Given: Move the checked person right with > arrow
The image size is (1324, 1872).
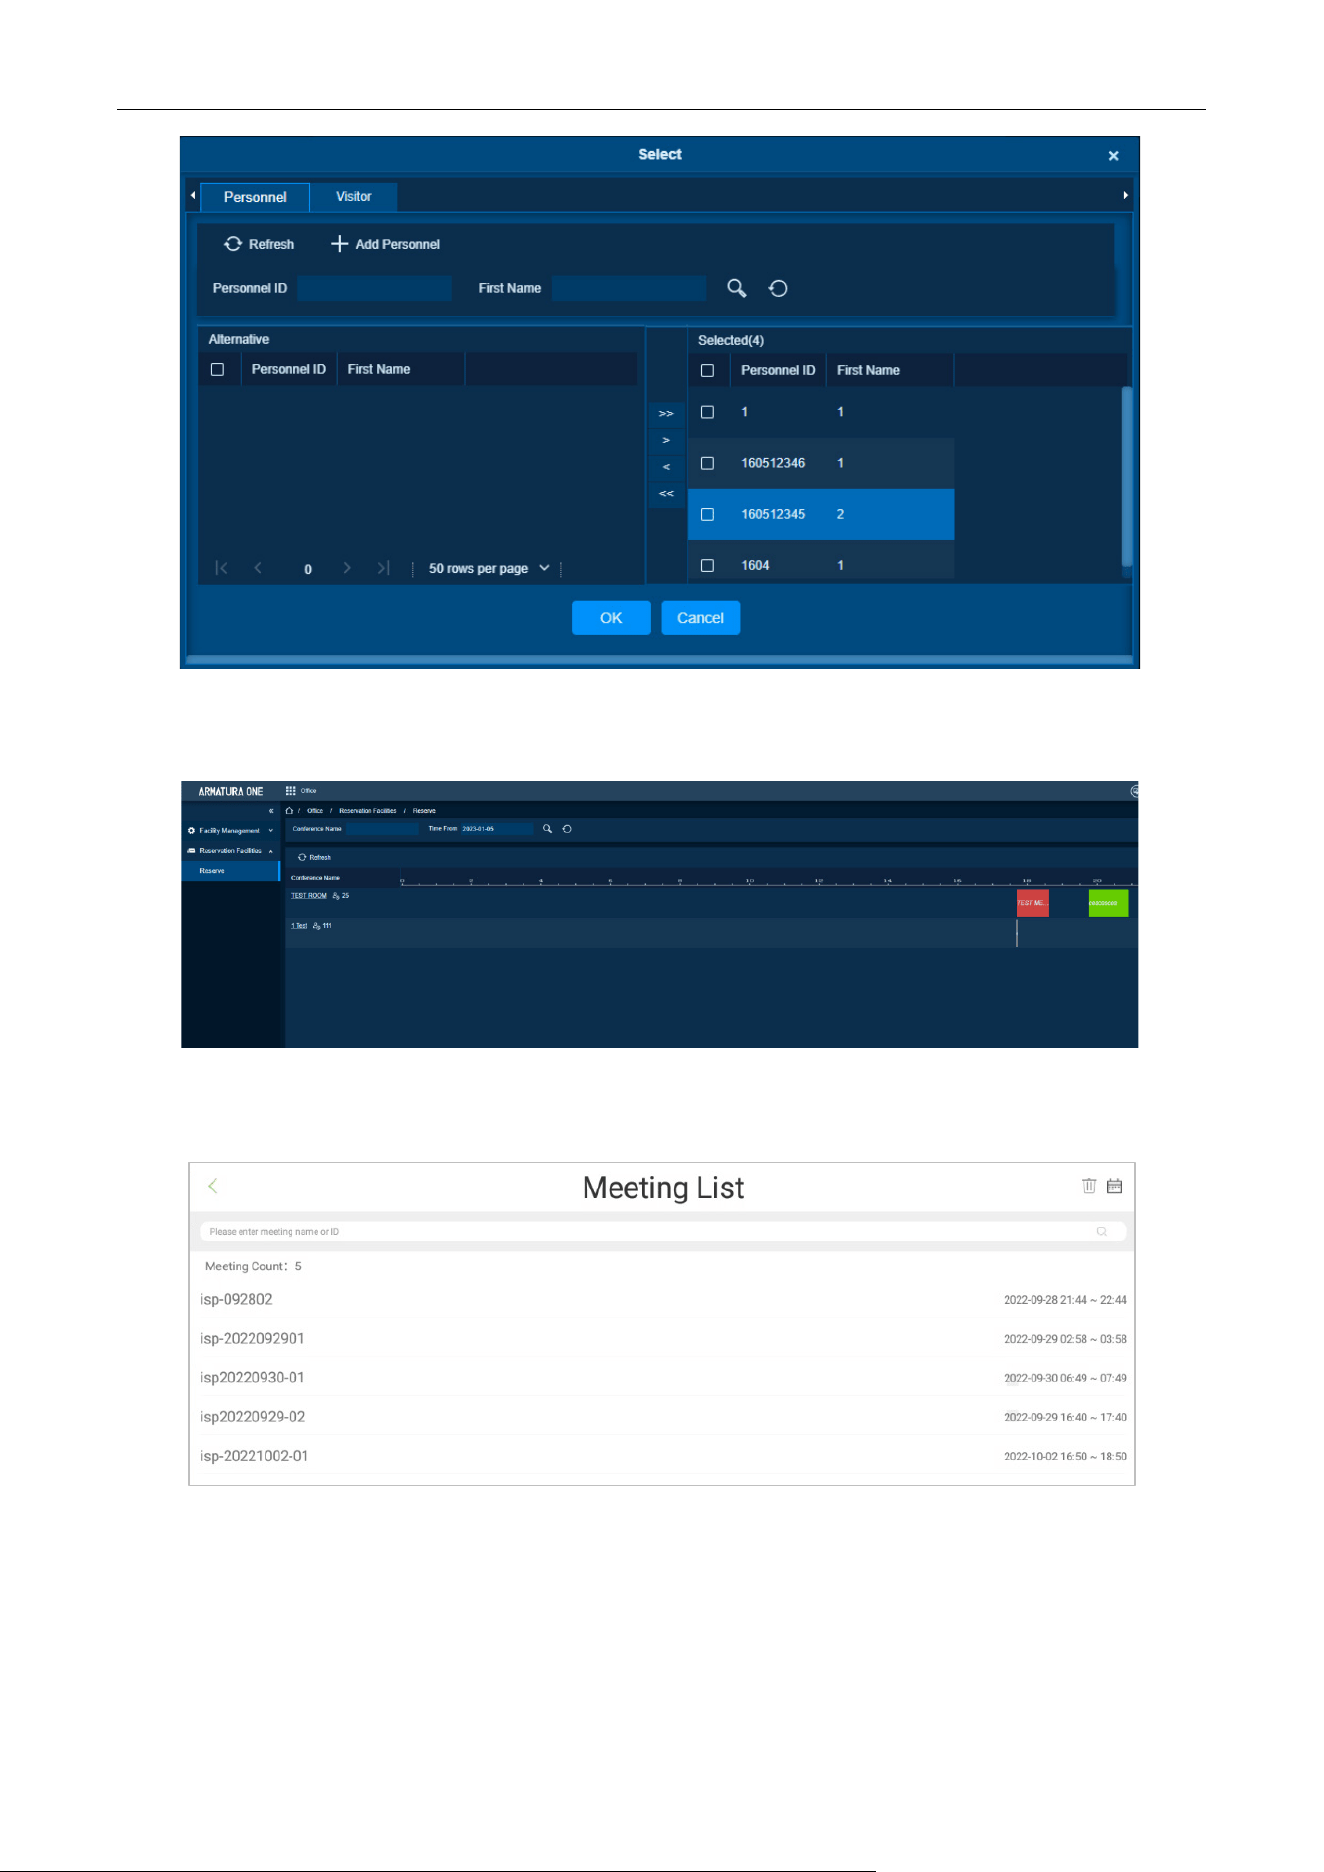Looking at the screenshot, I should pyautogui.click(x=666, y=440).
